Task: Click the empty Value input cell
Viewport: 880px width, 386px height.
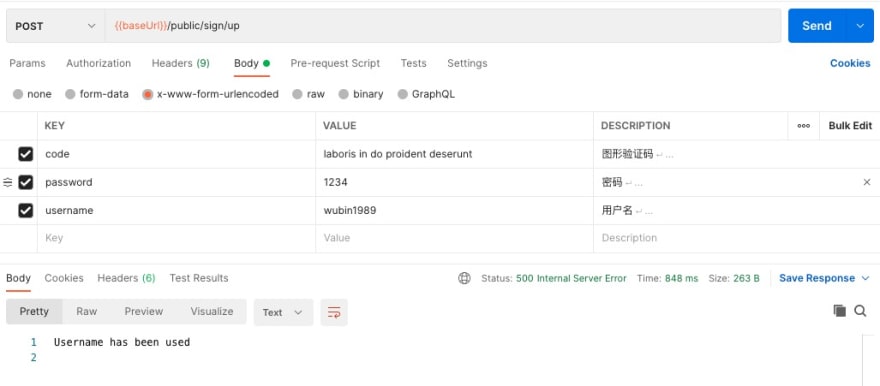Action: [x=455, y=238]
